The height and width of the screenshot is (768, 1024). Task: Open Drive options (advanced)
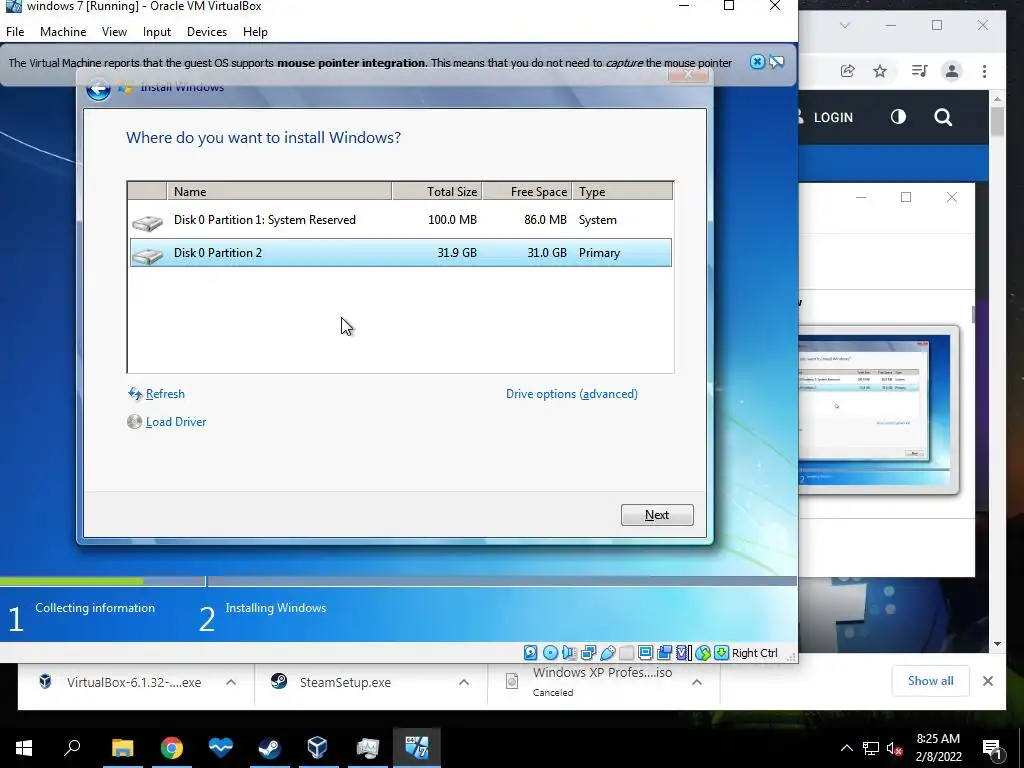click(571, 394)
